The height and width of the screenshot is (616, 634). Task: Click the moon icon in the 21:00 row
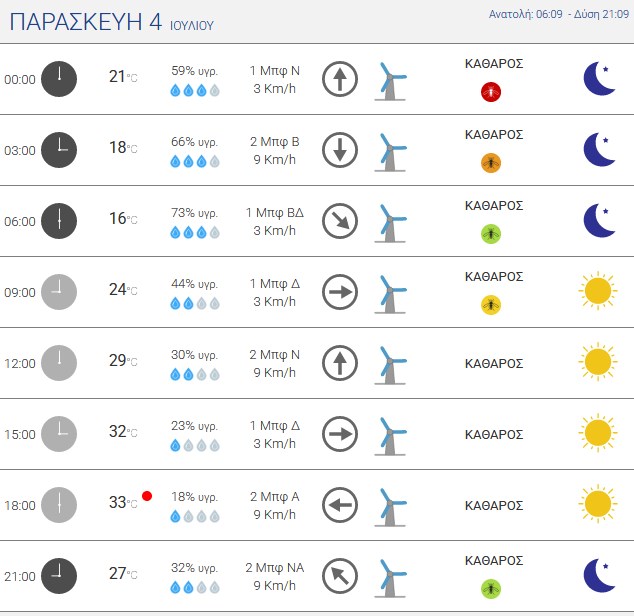point(599,575)
